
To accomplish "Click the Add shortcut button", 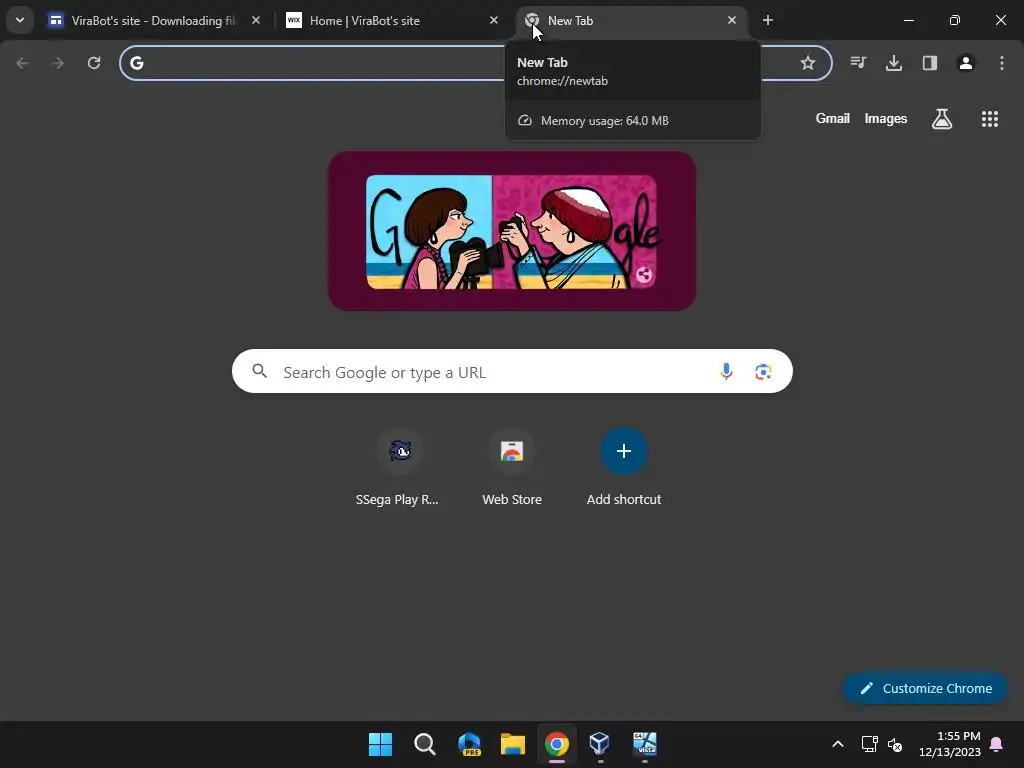I will pos(624,468).
